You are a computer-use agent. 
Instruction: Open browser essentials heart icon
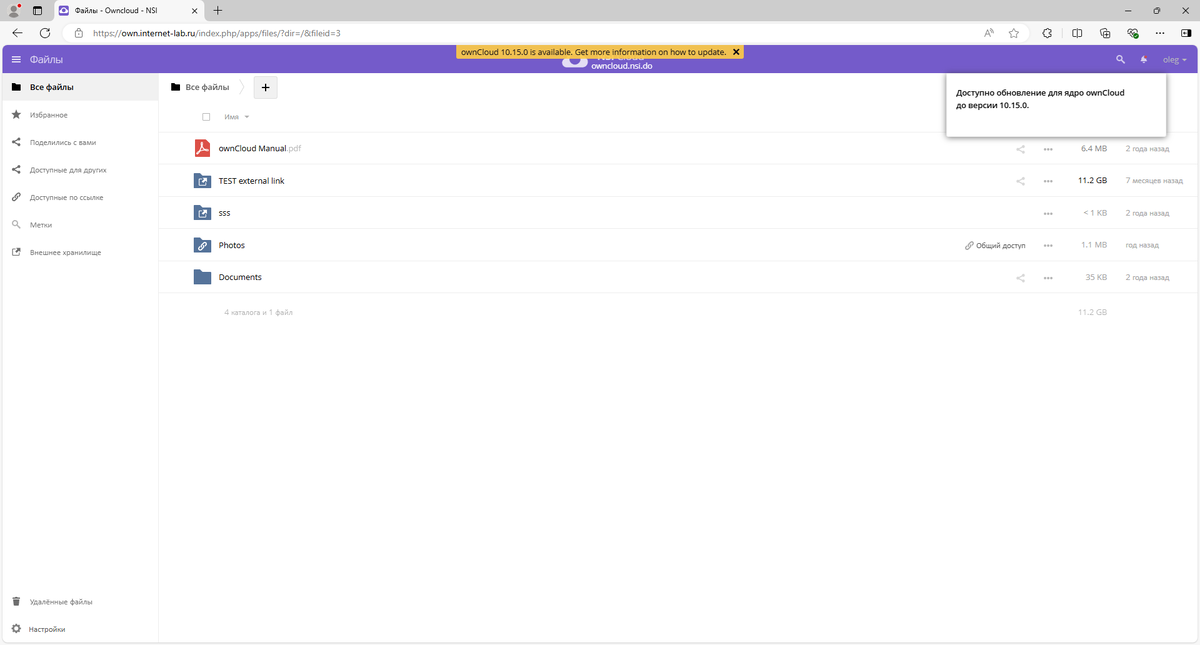pyautogui.click(x=1133, y=33)
